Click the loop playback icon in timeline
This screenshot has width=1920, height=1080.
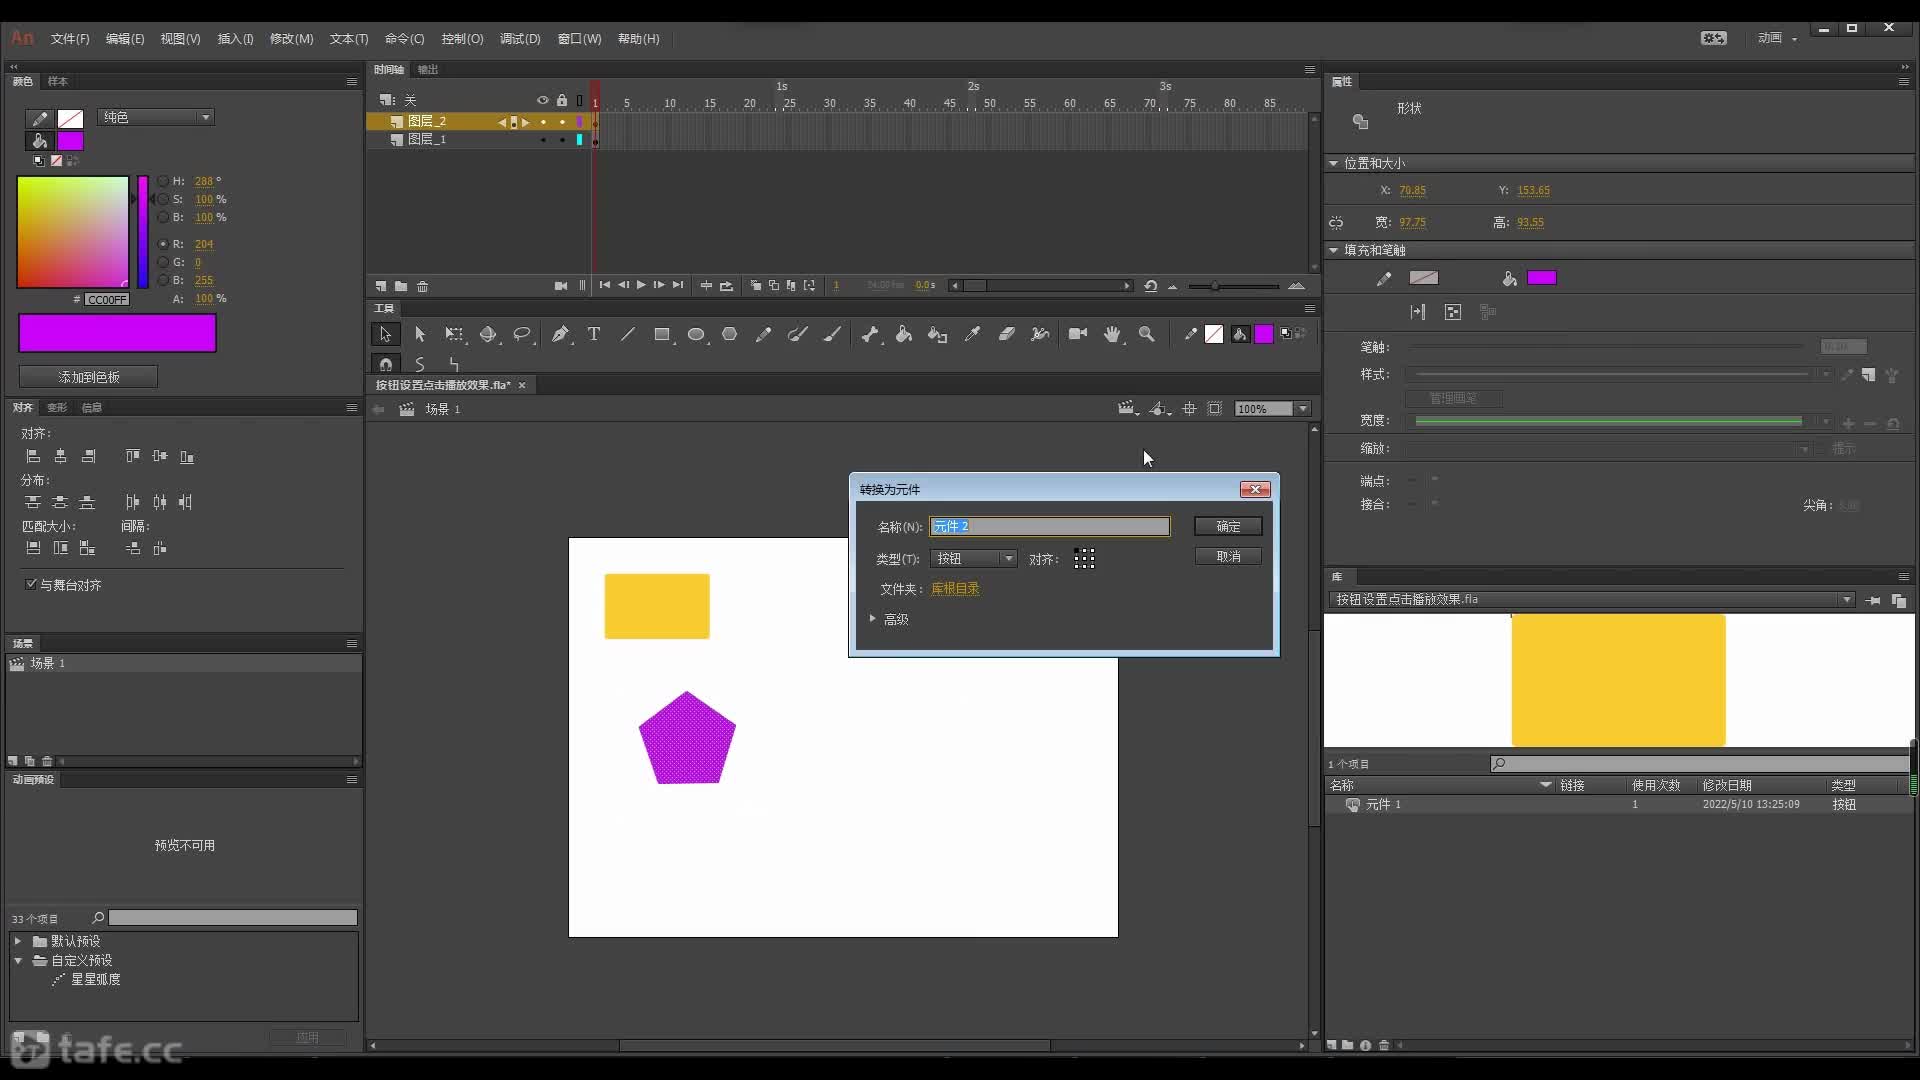click(726, 286)
